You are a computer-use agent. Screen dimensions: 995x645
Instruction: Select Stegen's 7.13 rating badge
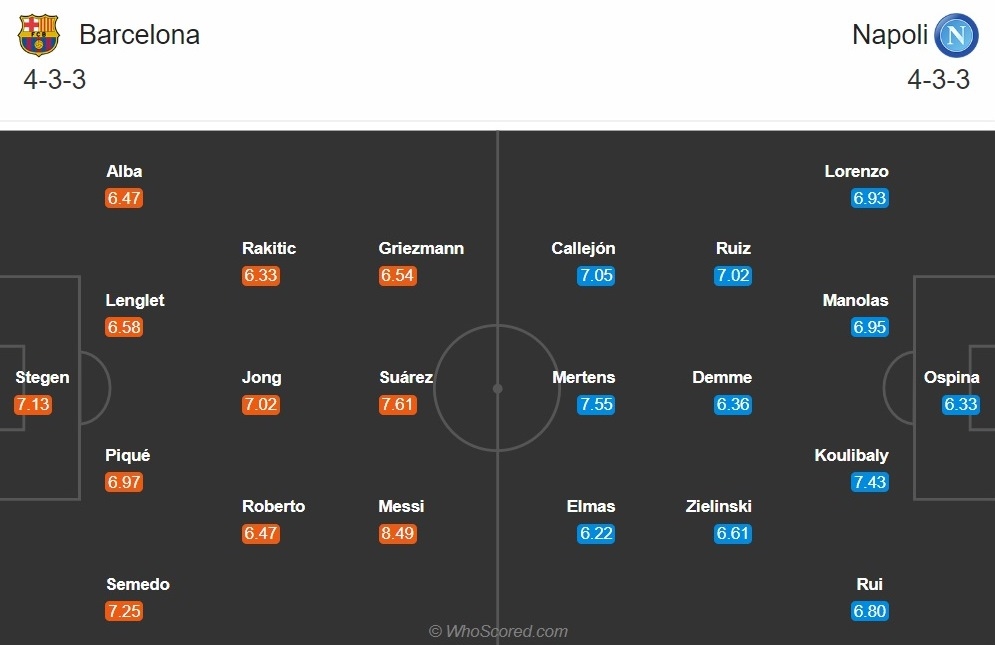pos(33,404)
